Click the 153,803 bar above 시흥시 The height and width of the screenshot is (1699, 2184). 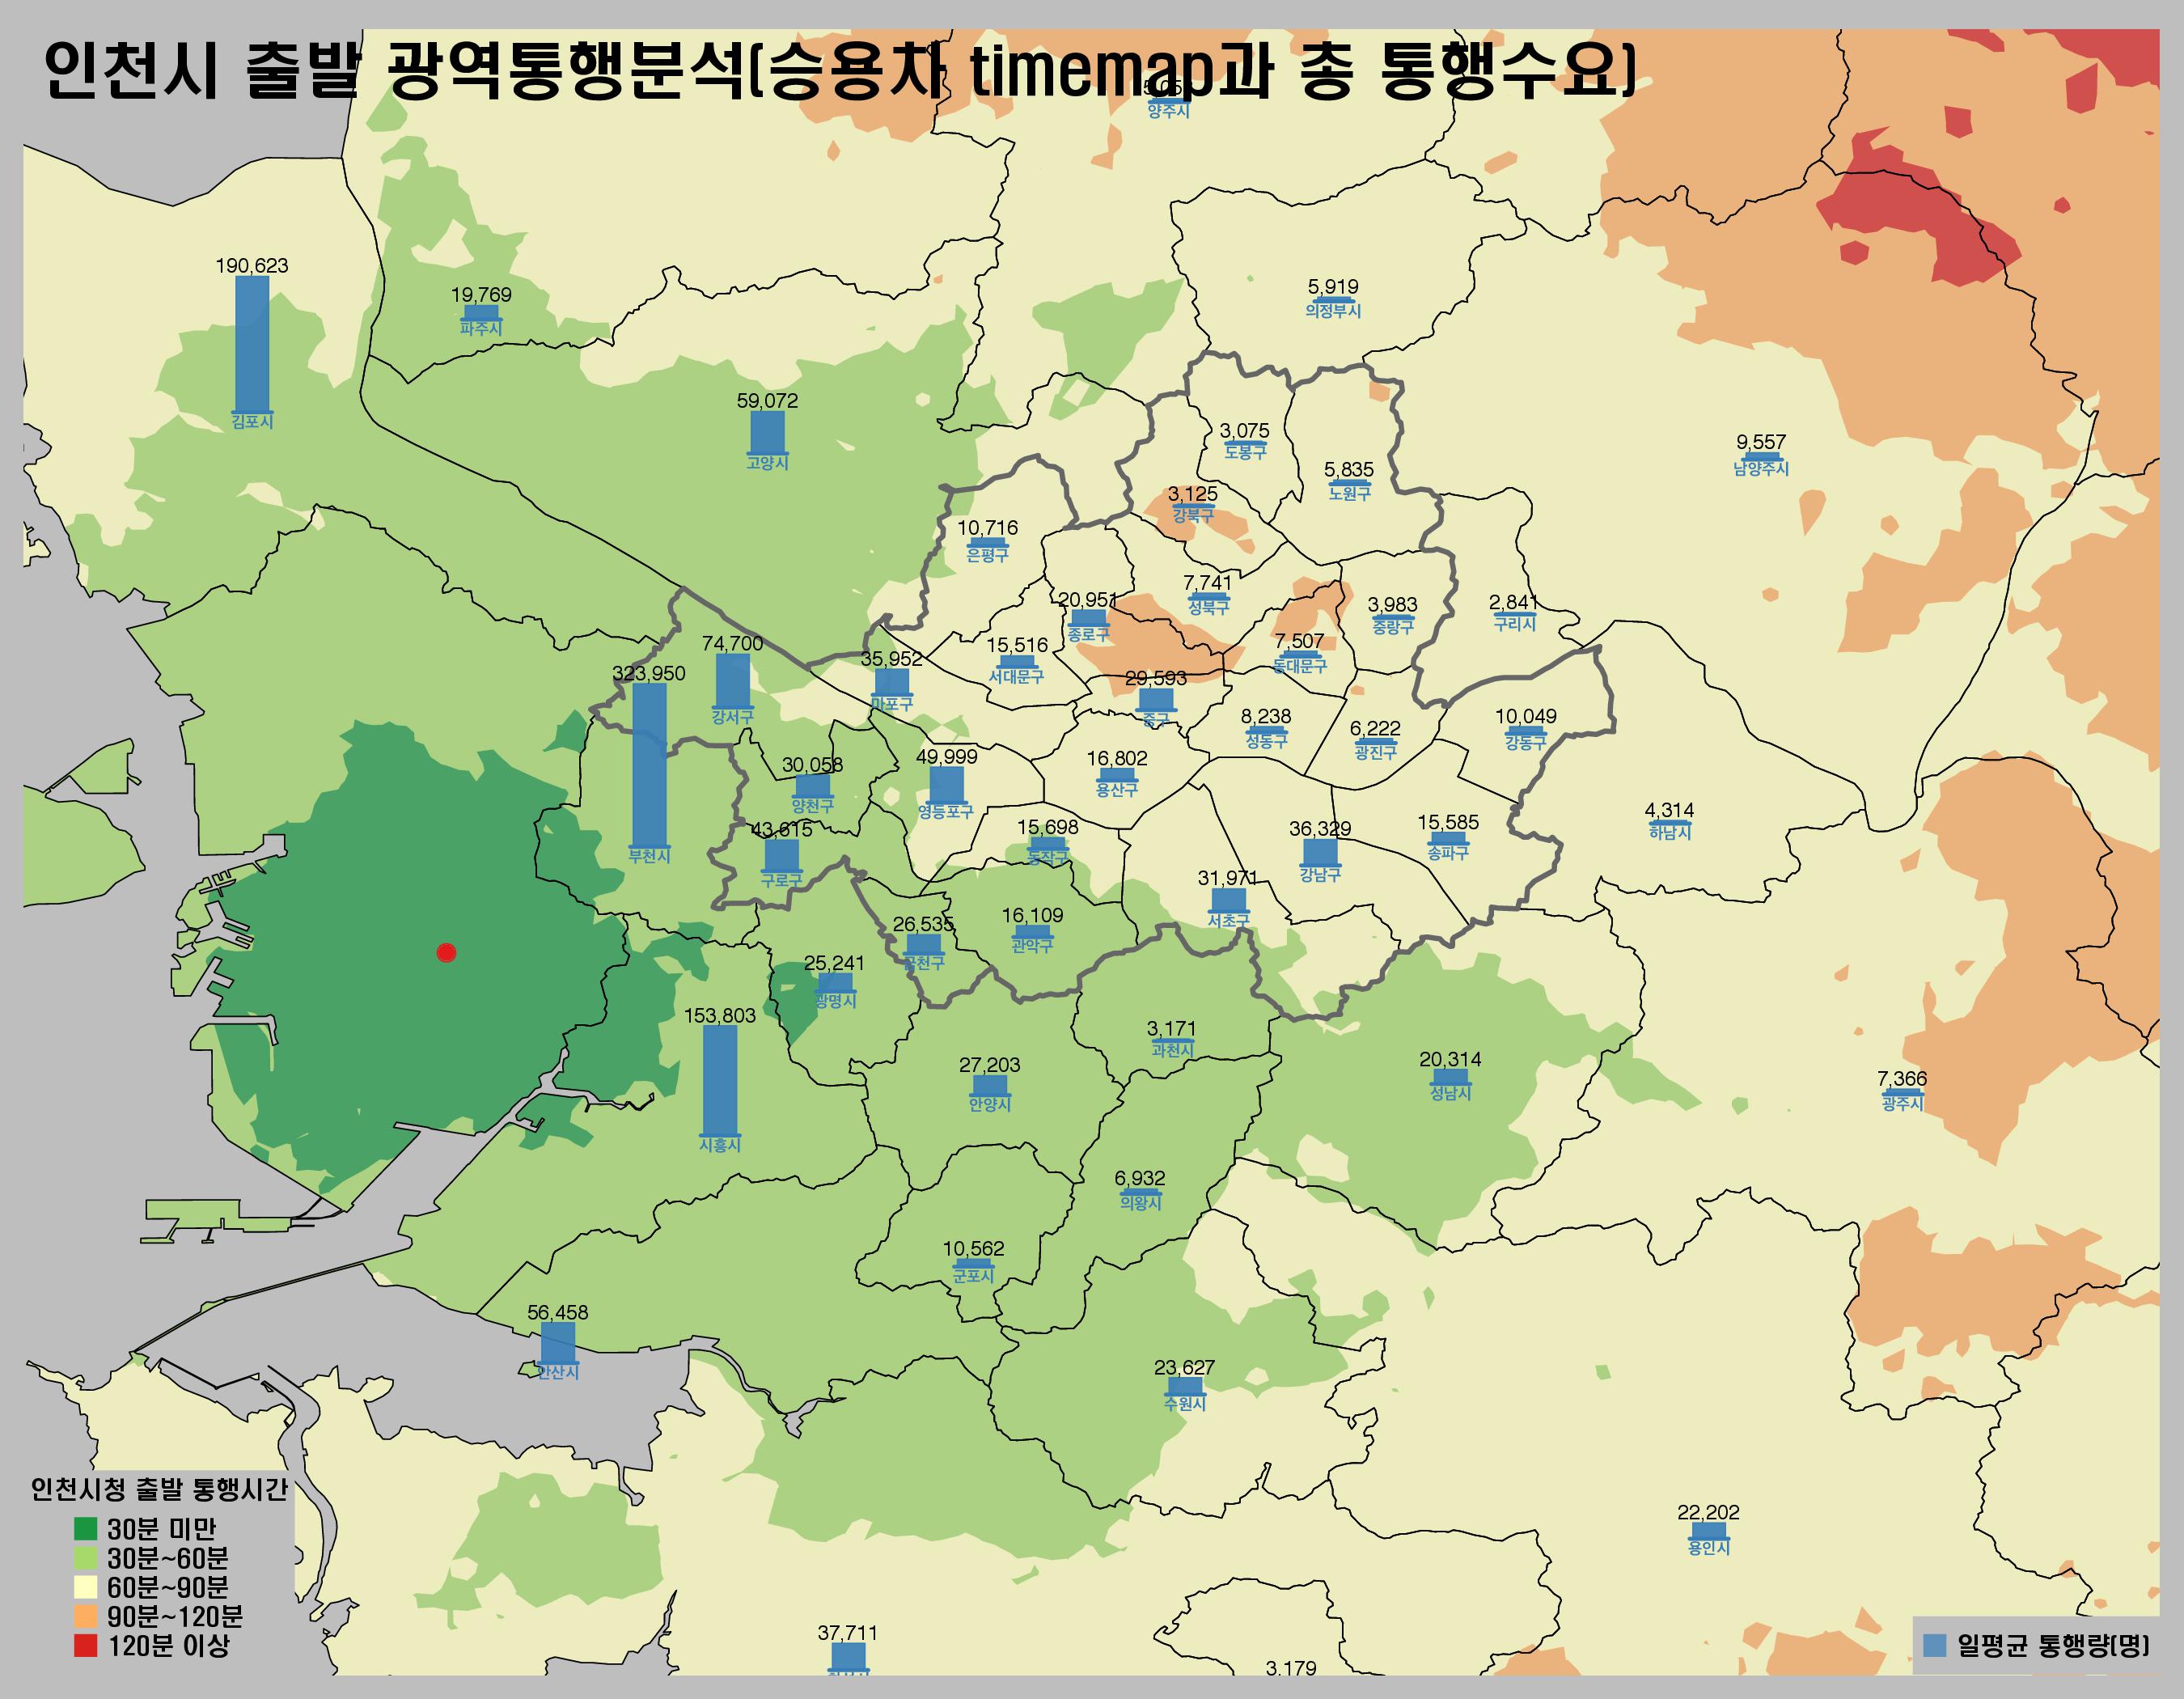point(720,1080)
